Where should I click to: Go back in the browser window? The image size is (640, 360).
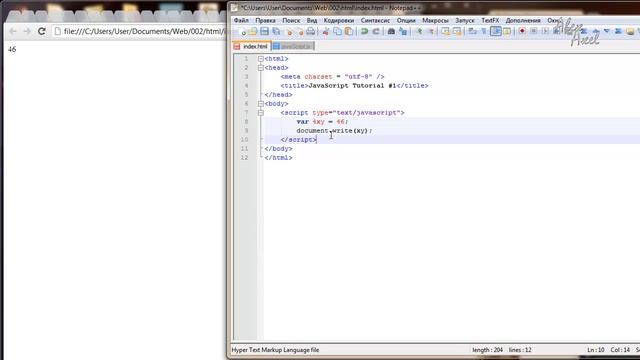click(13, 31)
